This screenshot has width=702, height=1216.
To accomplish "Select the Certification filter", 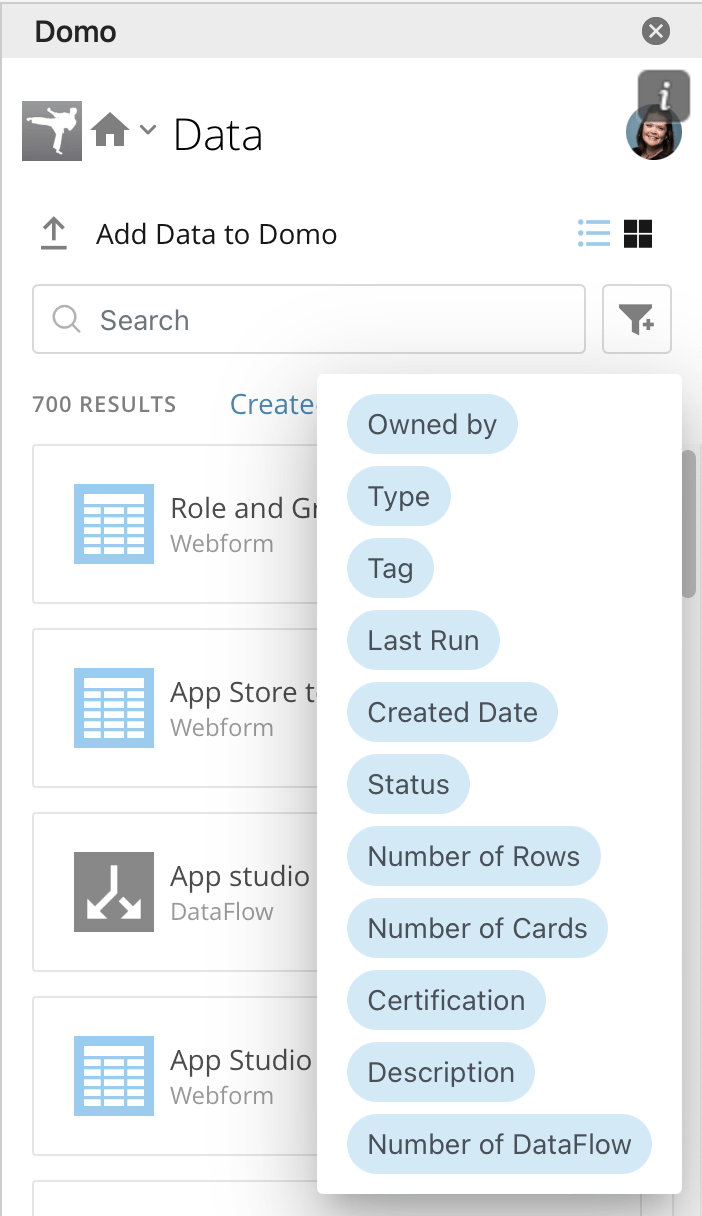I will point(446,1001).
